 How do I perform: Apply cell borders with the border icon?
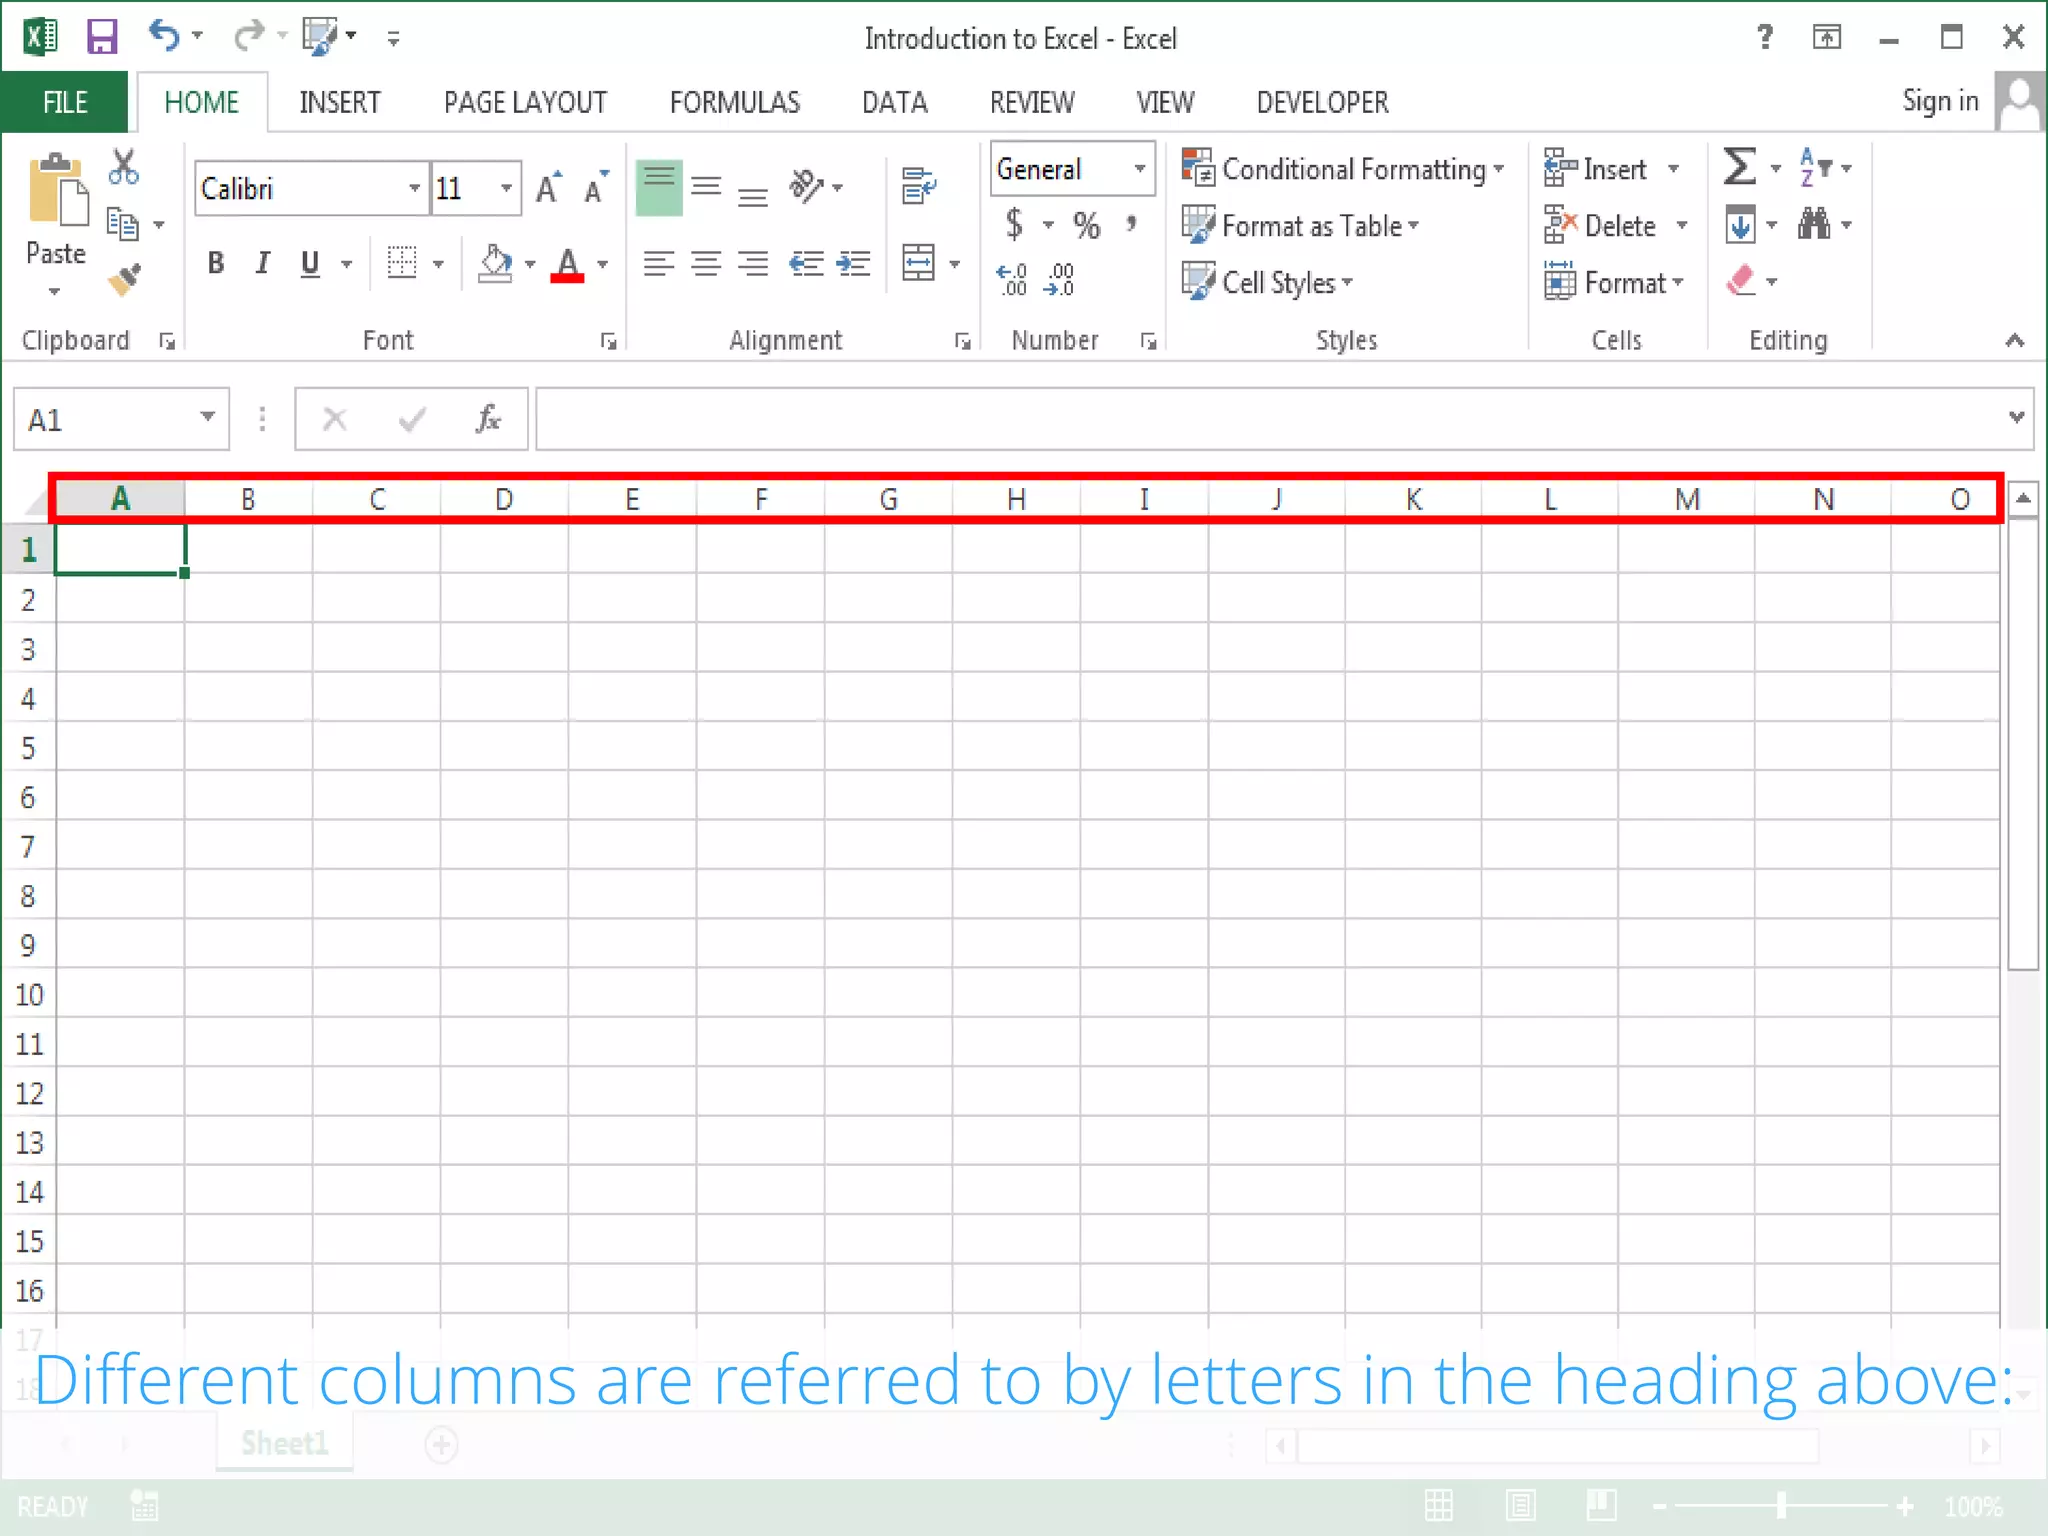coord(402,263)
